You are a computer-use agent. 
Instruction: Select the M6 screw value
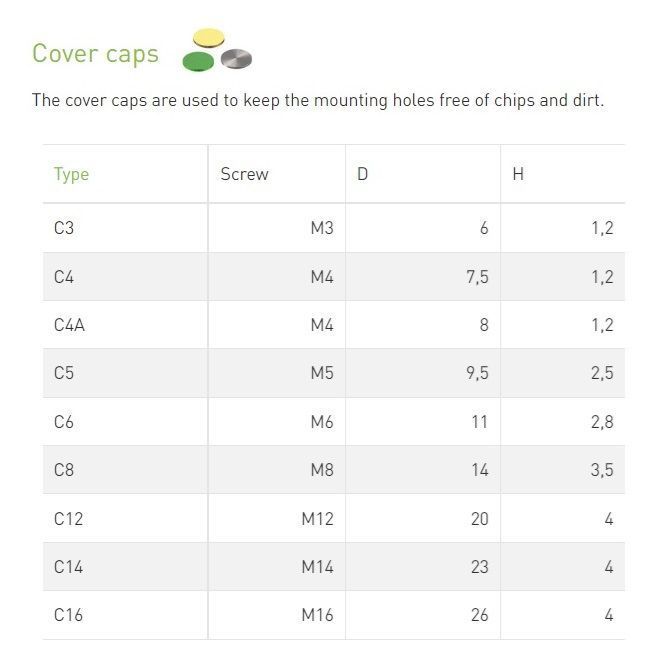coord(321,421)
